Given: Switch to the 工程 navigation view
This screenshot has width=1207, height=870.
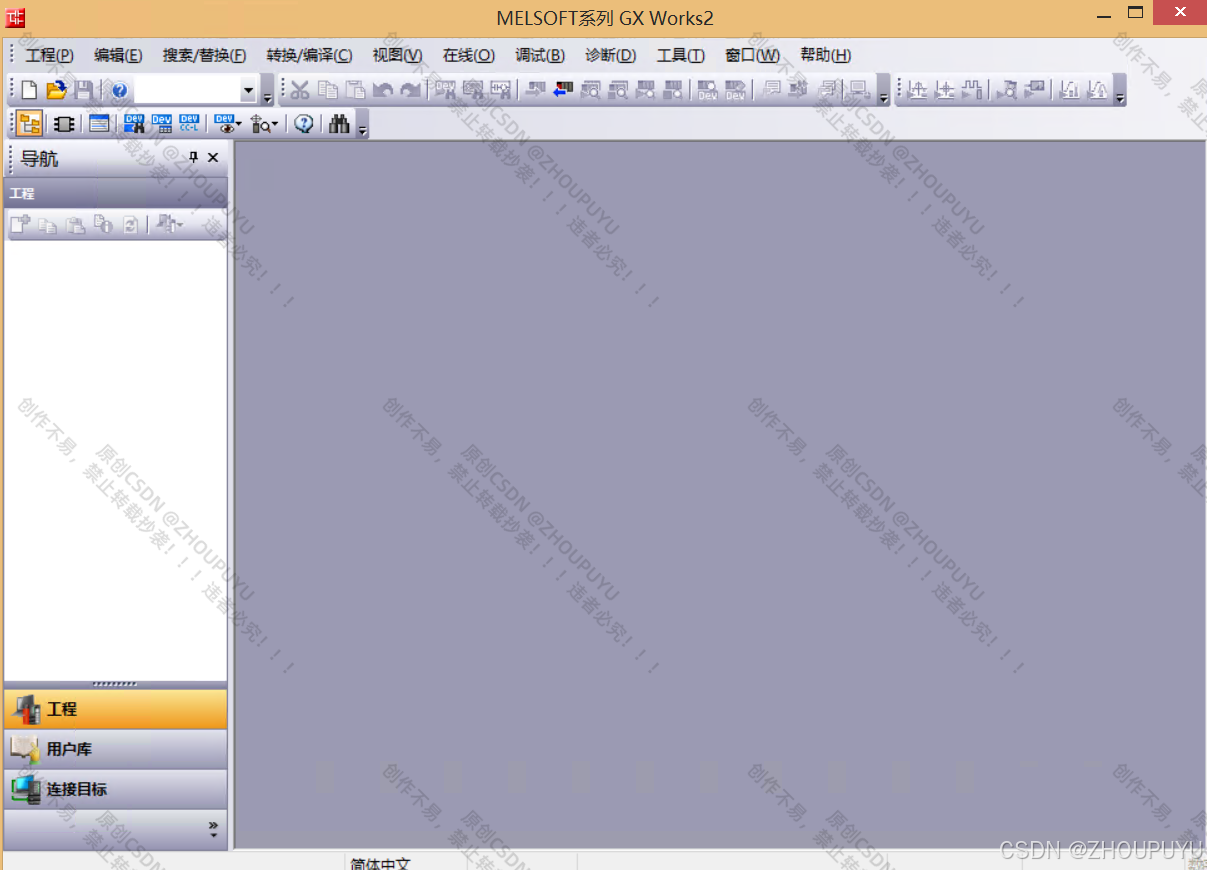Looking at the screenshot, I should click(116, 709).
